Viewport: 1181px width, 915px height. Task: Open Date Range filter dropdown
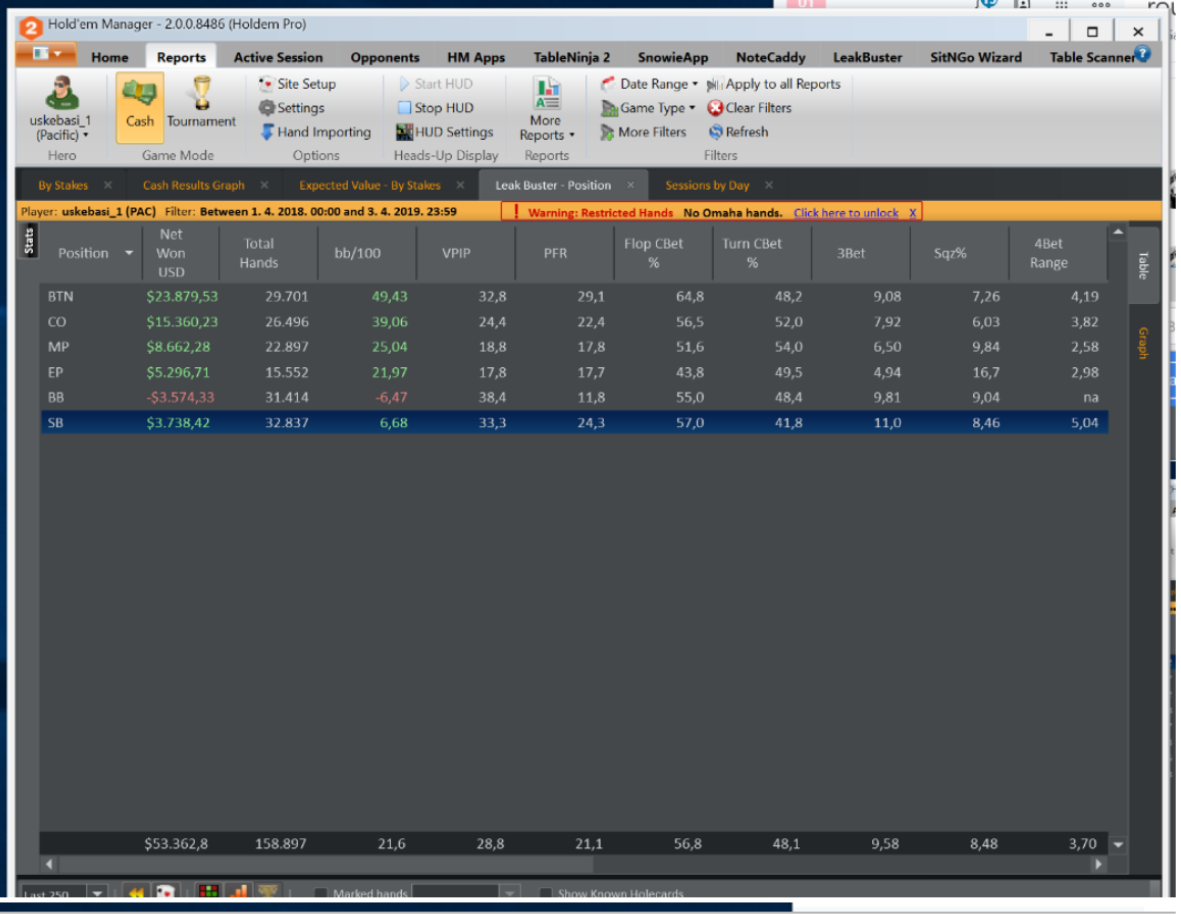tap(649, 84)
